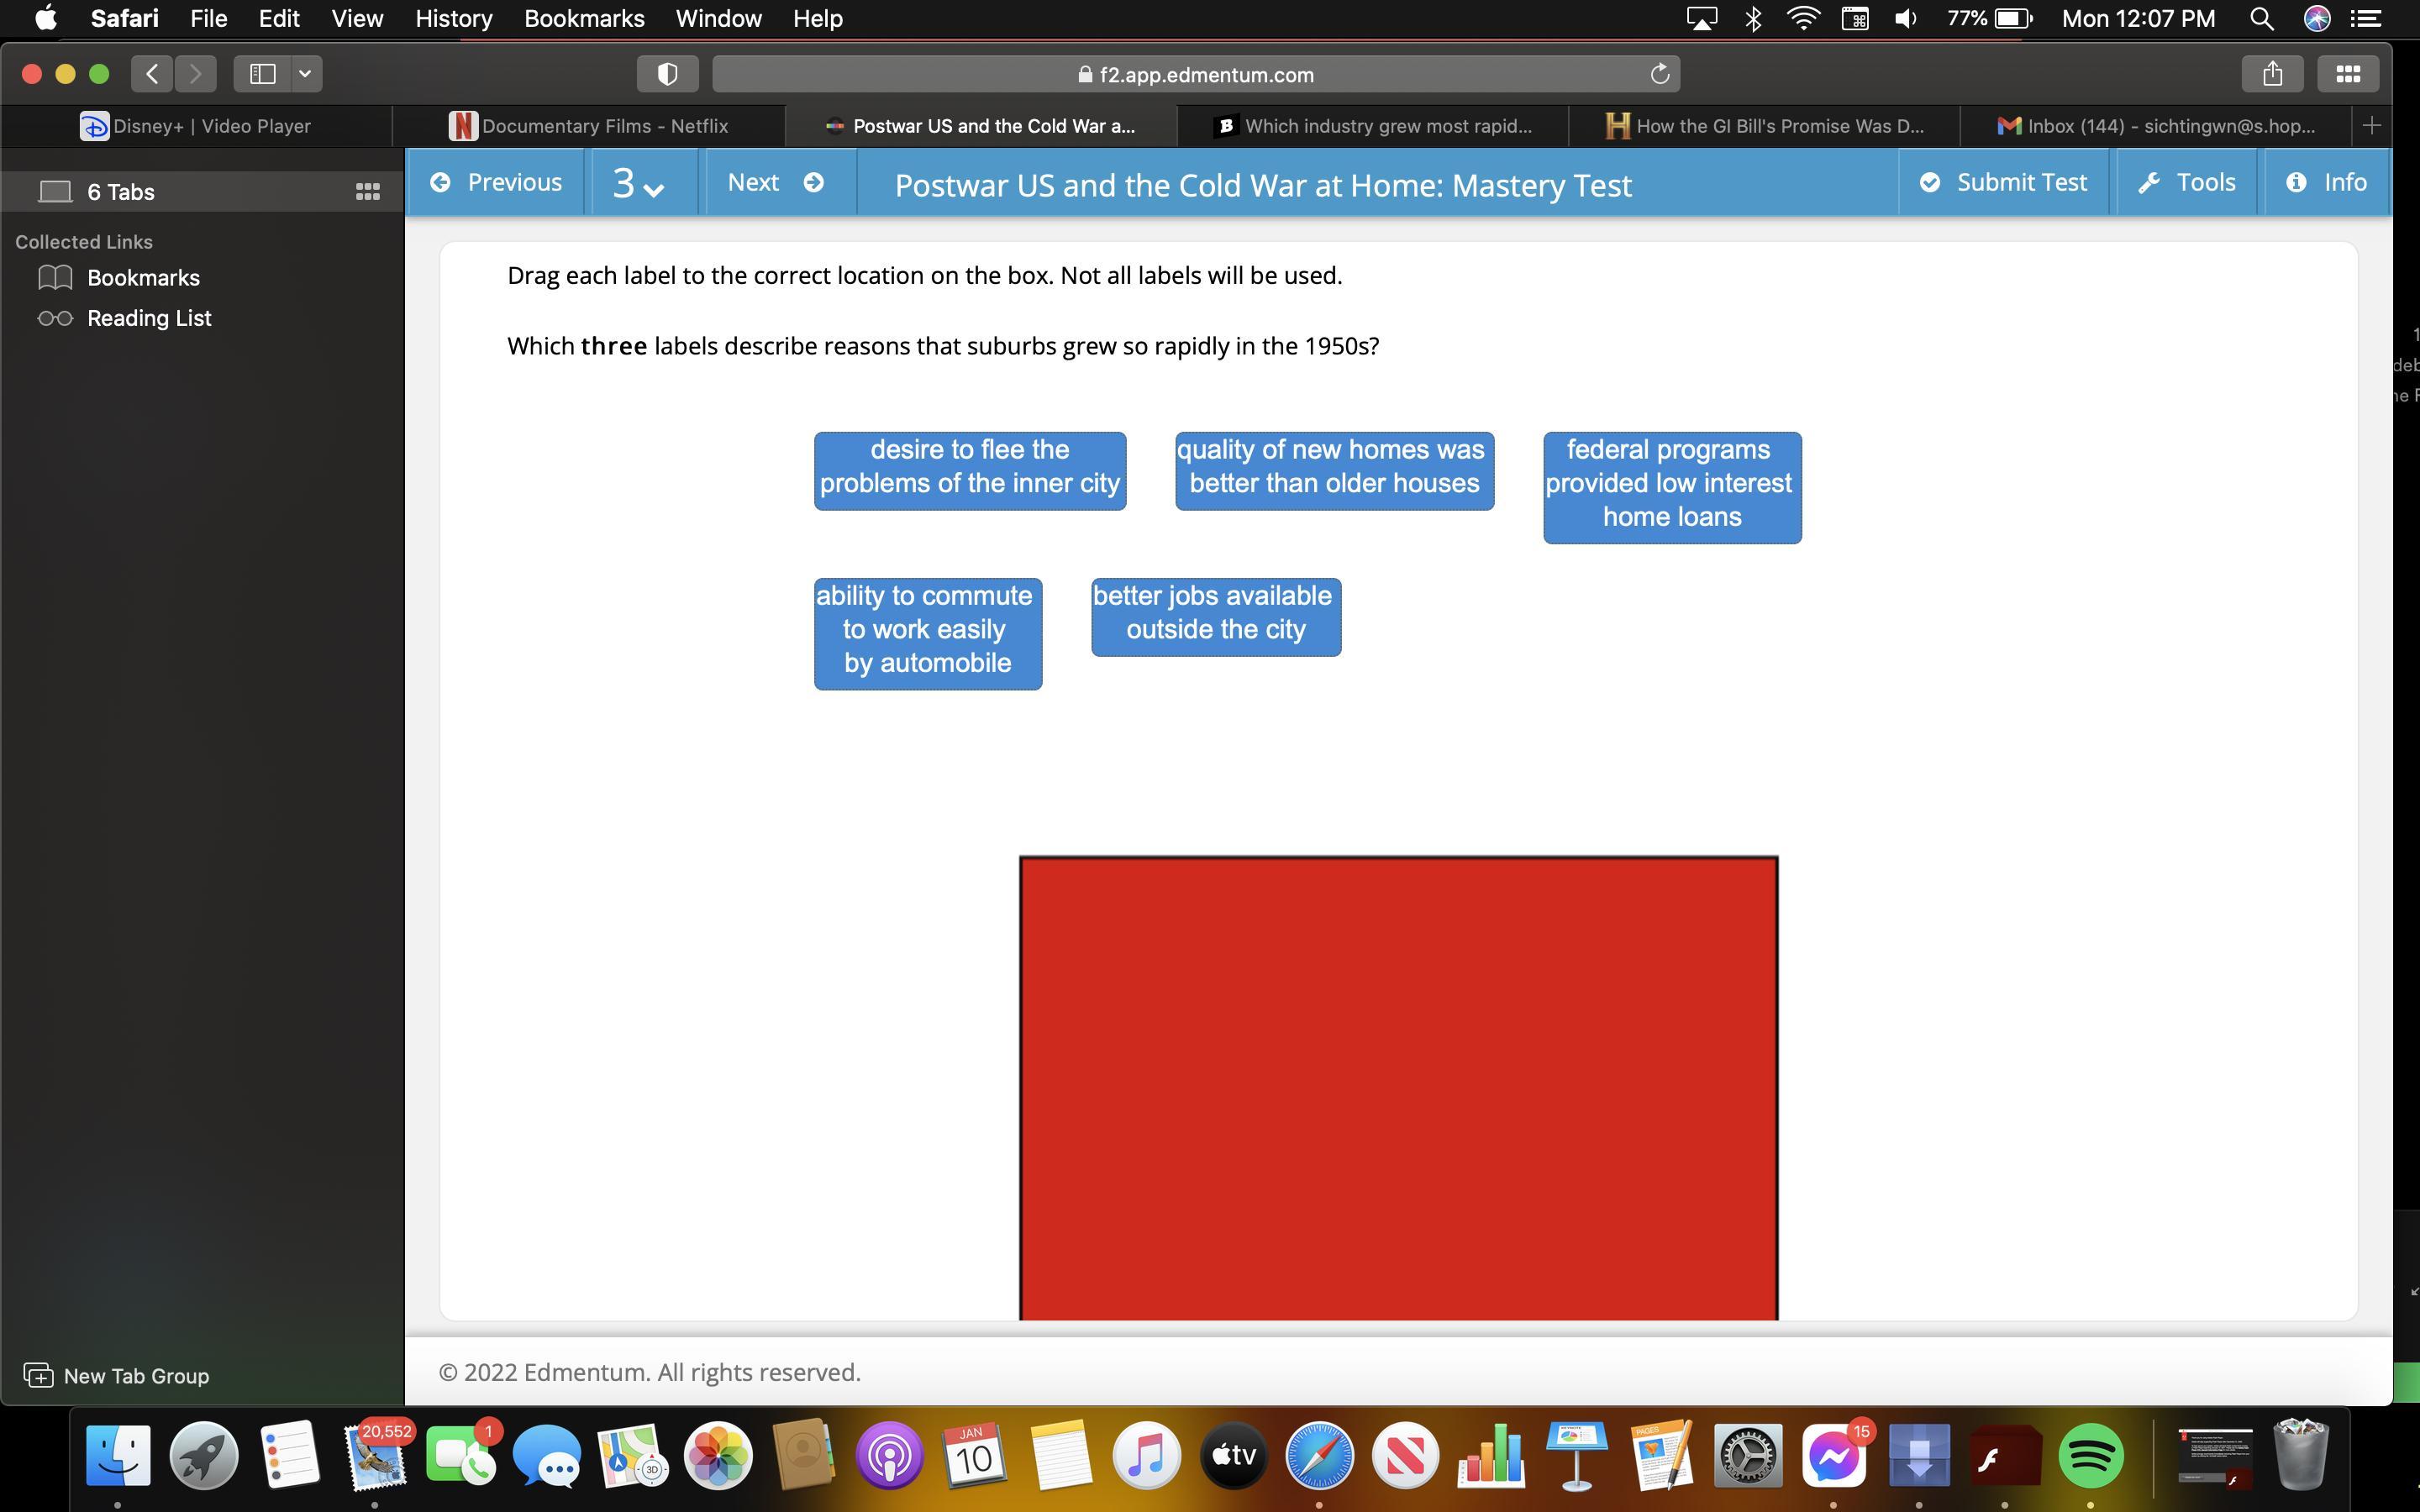Click the Submit Test button
Image resolution: width=2420 pixels, height=1512 pixels.
tap(2002, 183)
